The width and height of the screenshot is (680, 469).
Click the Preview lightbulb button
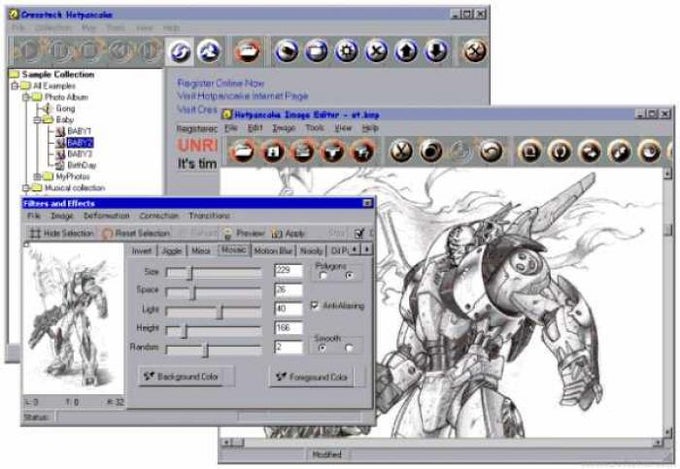(x=243, y=233)
